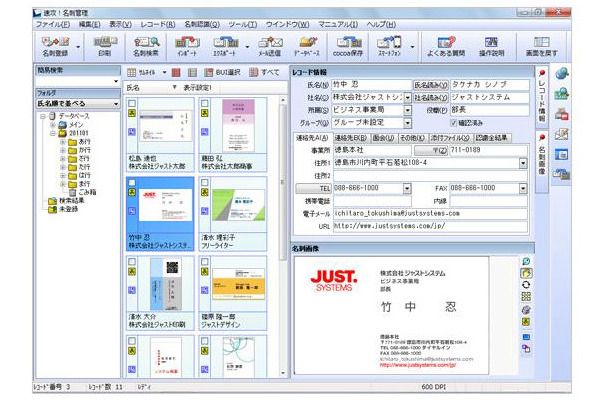
Task: Open the 名刺登録 card registration tool
Action: pyautogui.click(x=55, y=47)
